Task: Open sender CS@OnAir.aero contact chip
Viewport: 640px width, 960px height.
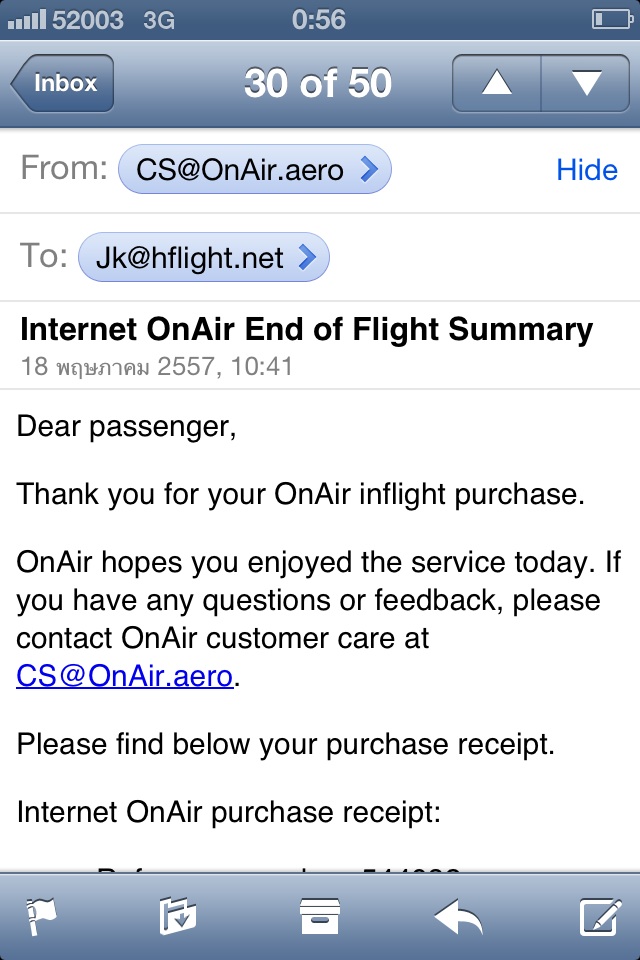Action: point(255,170)
